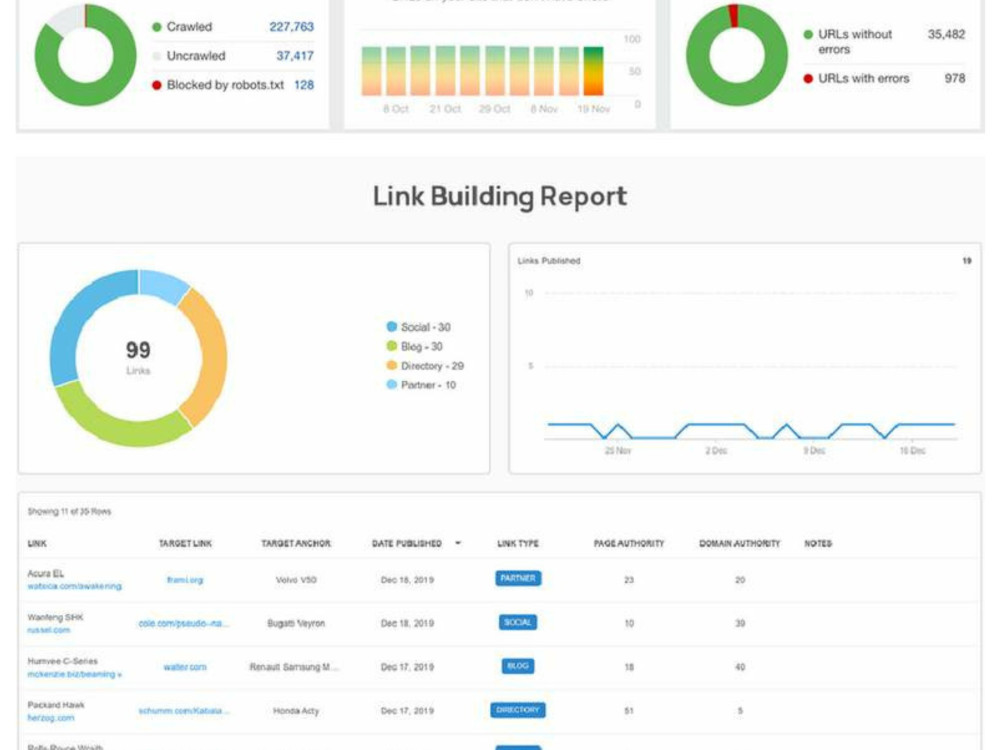Viewport: 1000px width, 750px height.
Task: Click the Honda Acty anchor text
Action: click(x=296, y=711)
